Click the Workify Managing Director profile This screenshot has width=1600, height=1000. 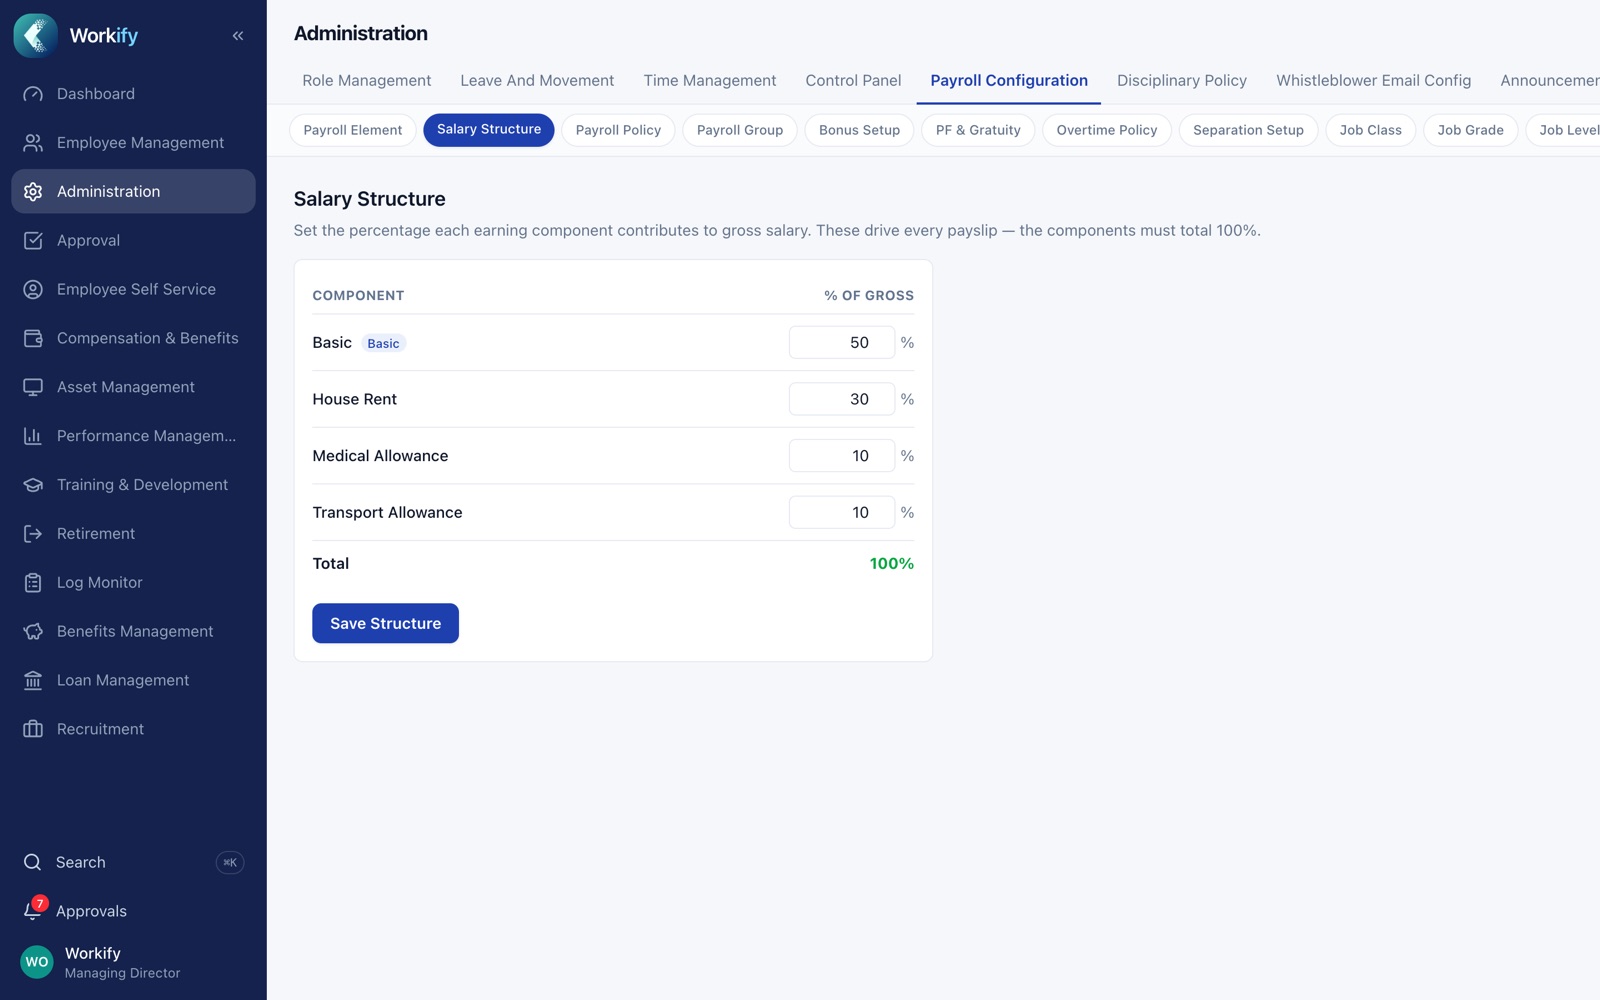(x=133, y=962)
